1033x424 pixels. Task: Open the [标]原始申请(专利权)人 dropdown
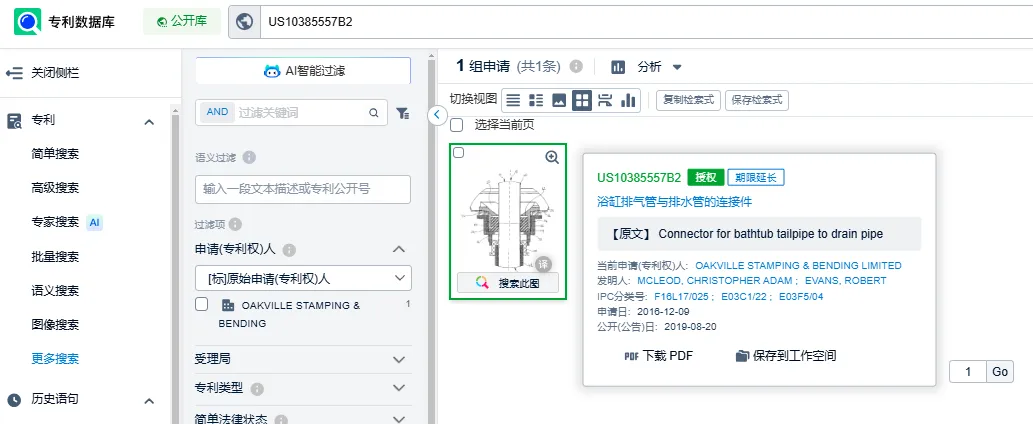303,278
